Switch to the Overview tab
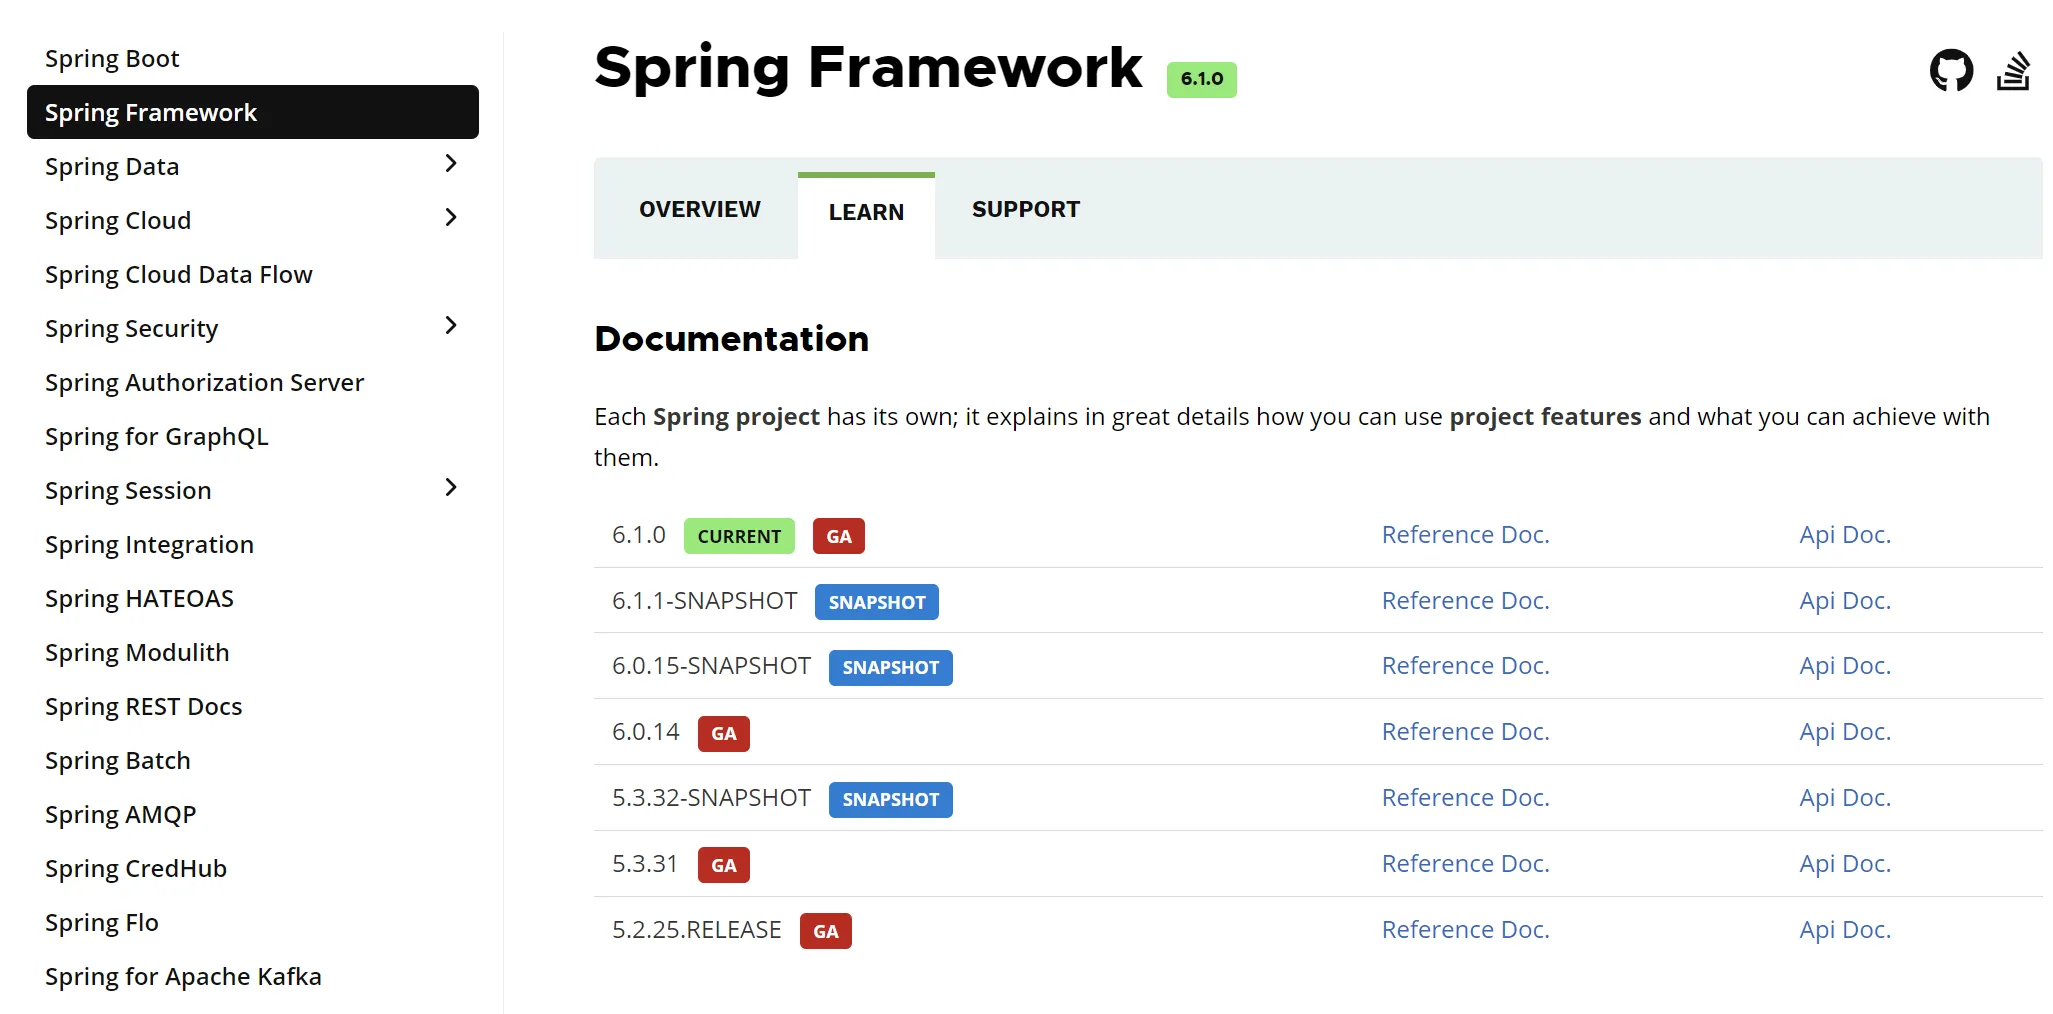The image size is (2053, 1014). point(699,209)
